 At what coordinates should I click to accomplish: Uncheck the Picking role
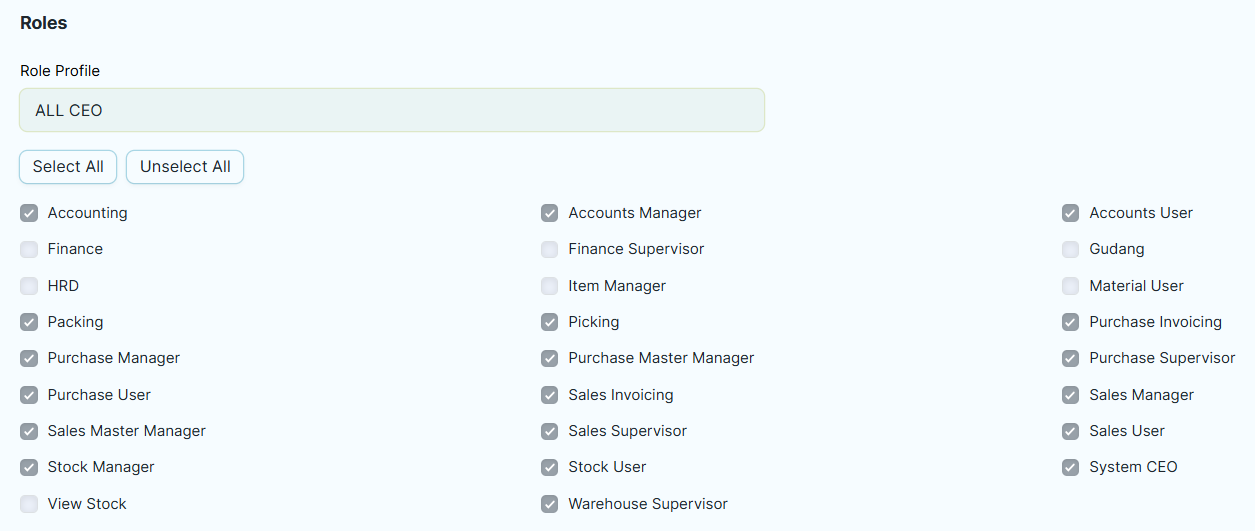(550, 322)
